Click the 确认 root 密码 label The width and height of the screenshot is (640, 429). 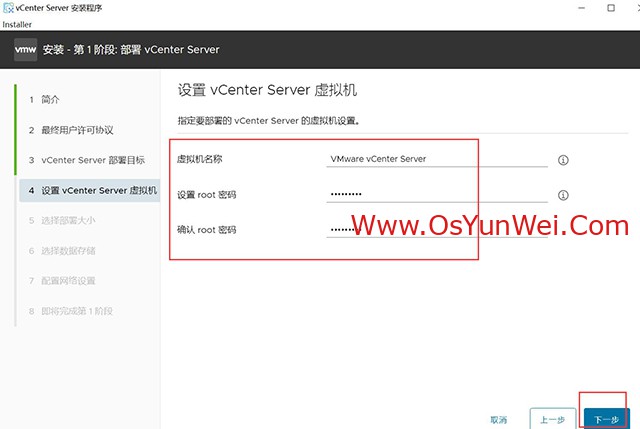coord(207,230)
